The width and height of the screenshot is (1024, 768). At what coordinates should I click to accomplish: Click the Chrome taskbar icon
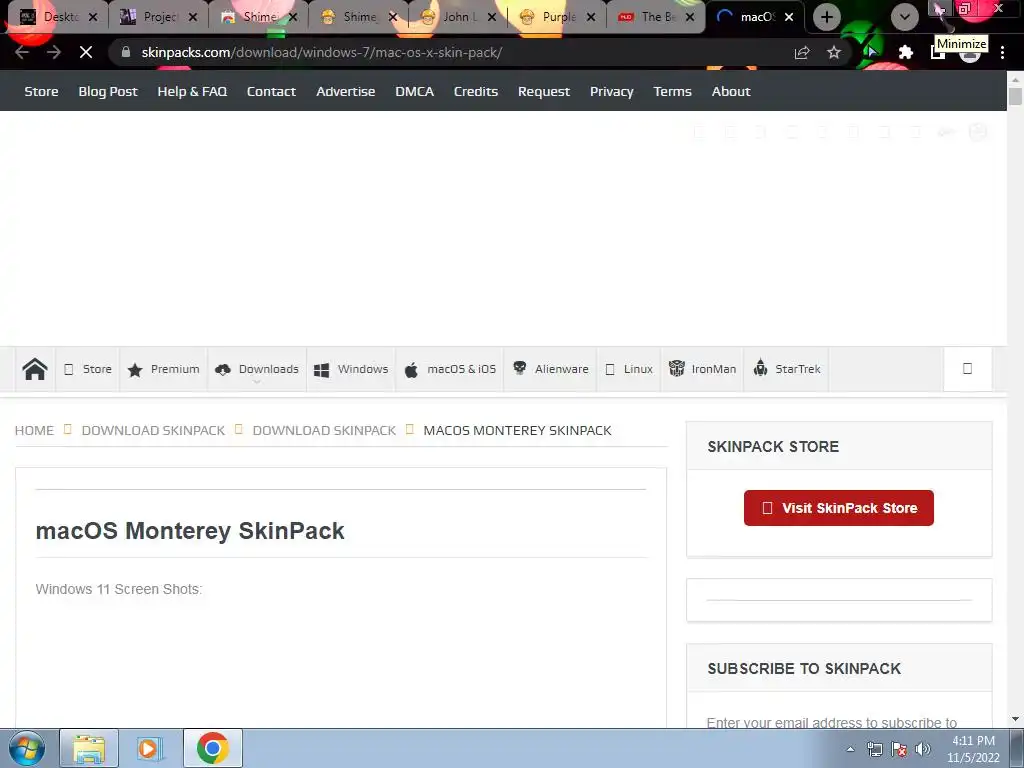pyautogui.click(x=212, y=748)
